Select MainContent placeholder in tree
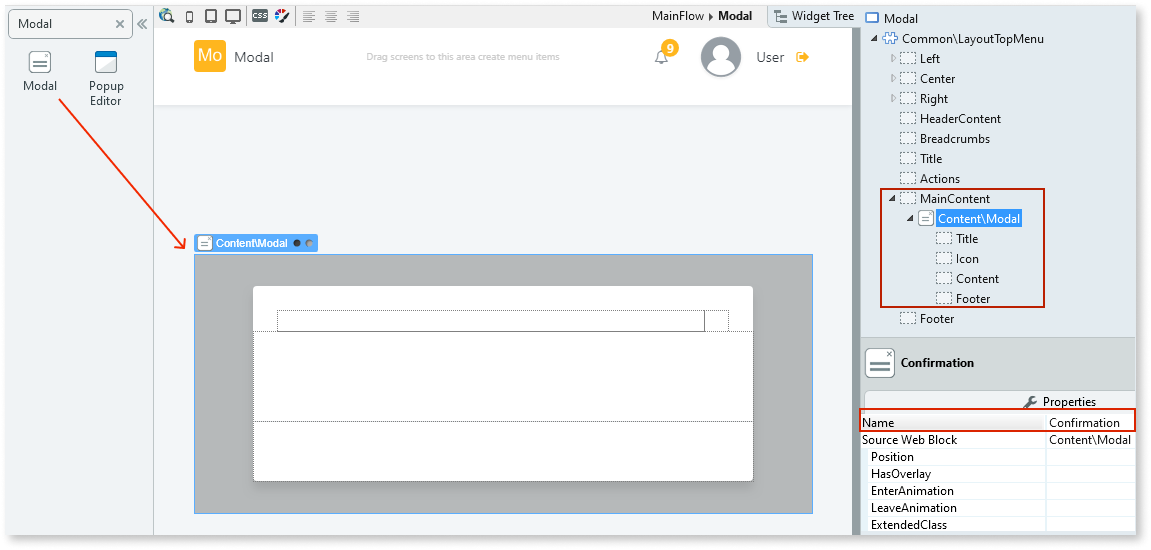Screen dimensions: 1151x550 pos(954,198)
